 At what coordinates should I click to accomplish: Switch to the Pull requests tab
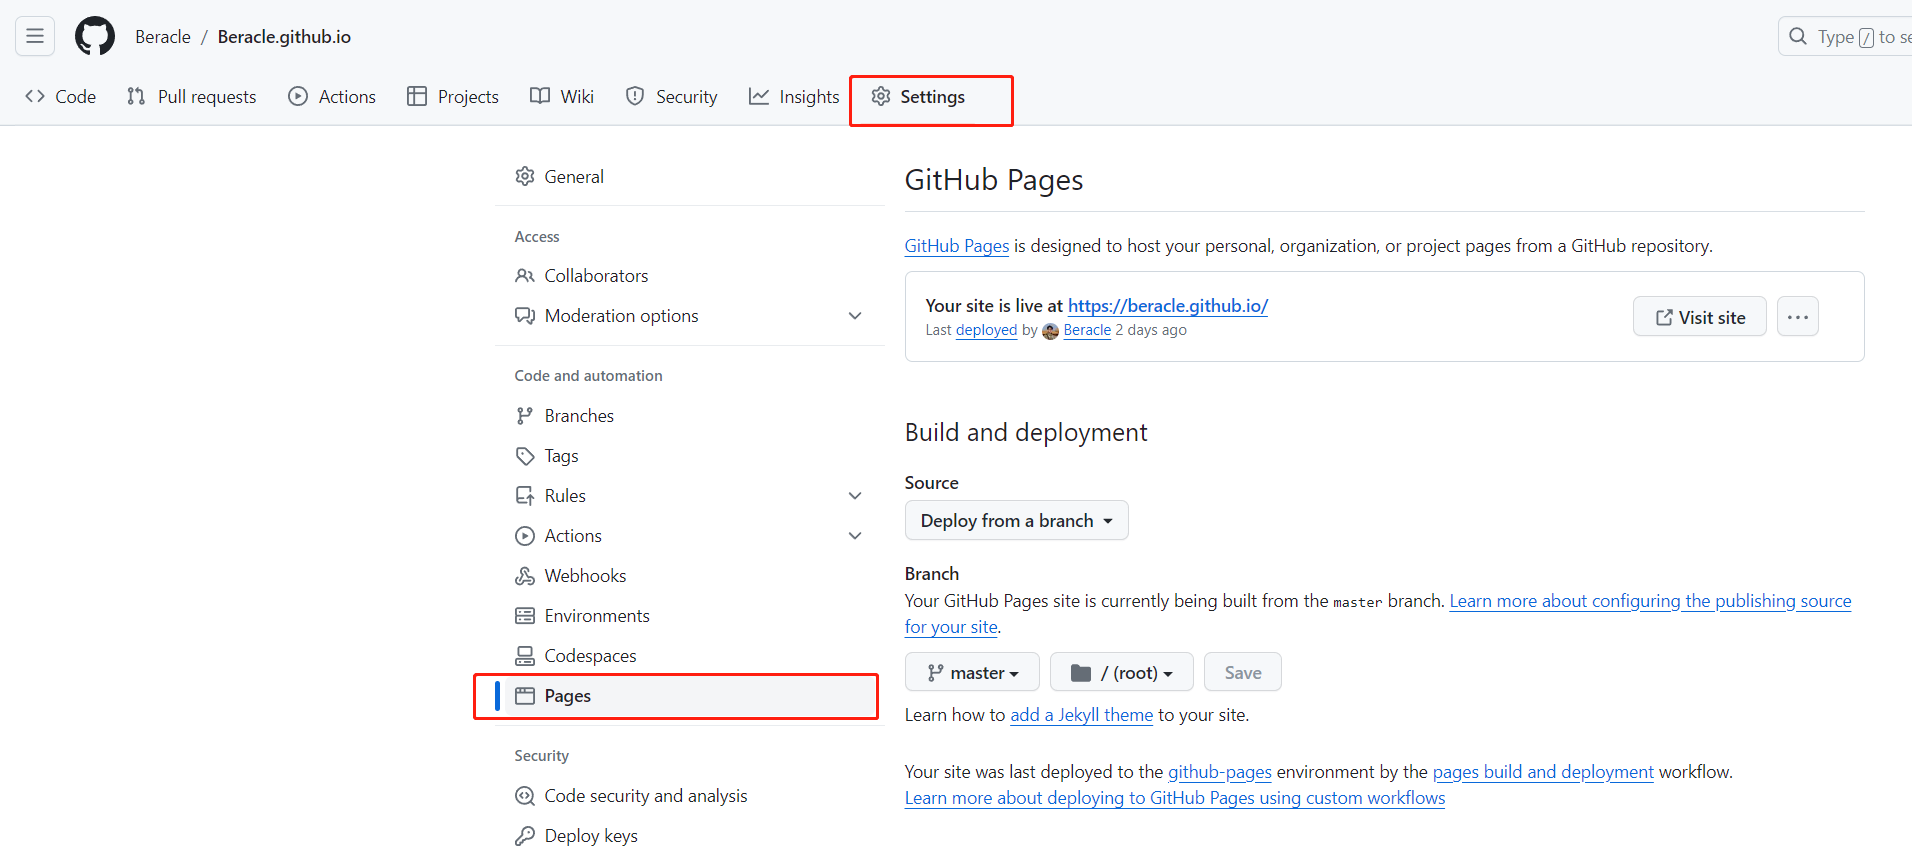(x=192, y=97)
